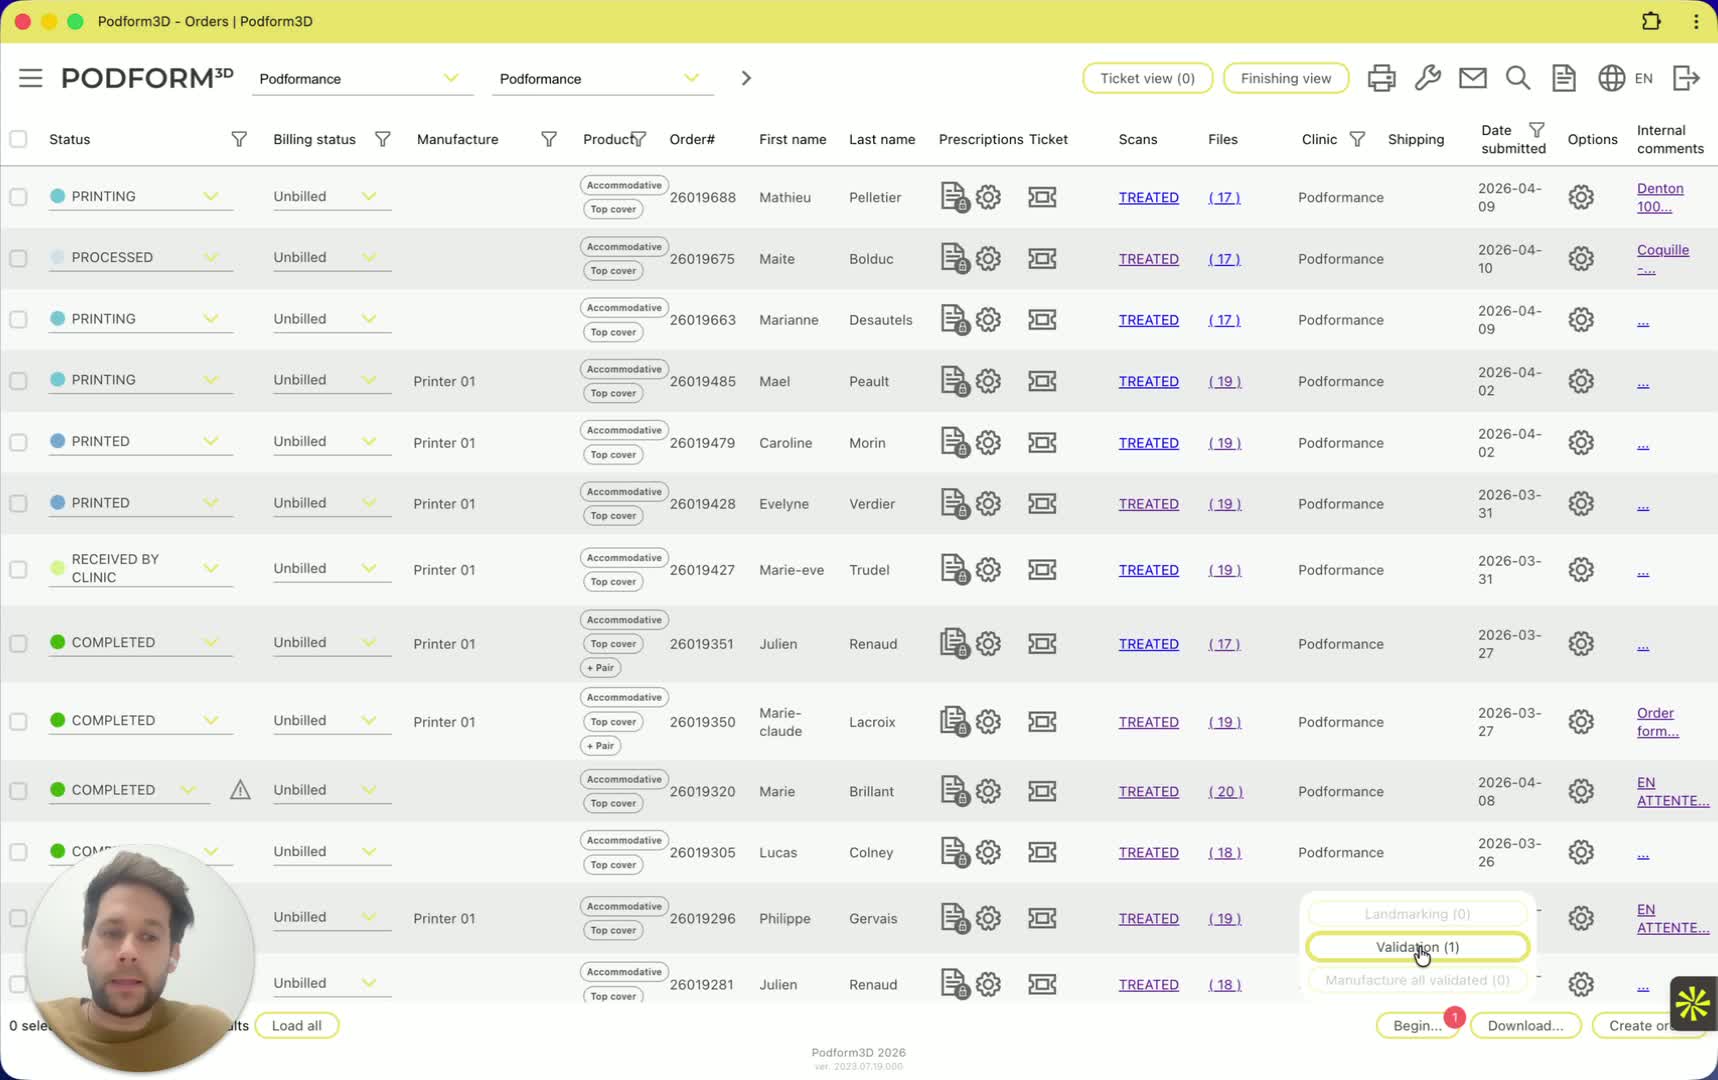Open ticket icon for Caroline Morin
Image resolution: width=1718 pixels, height=1080 pixels.
(1042, 442)
